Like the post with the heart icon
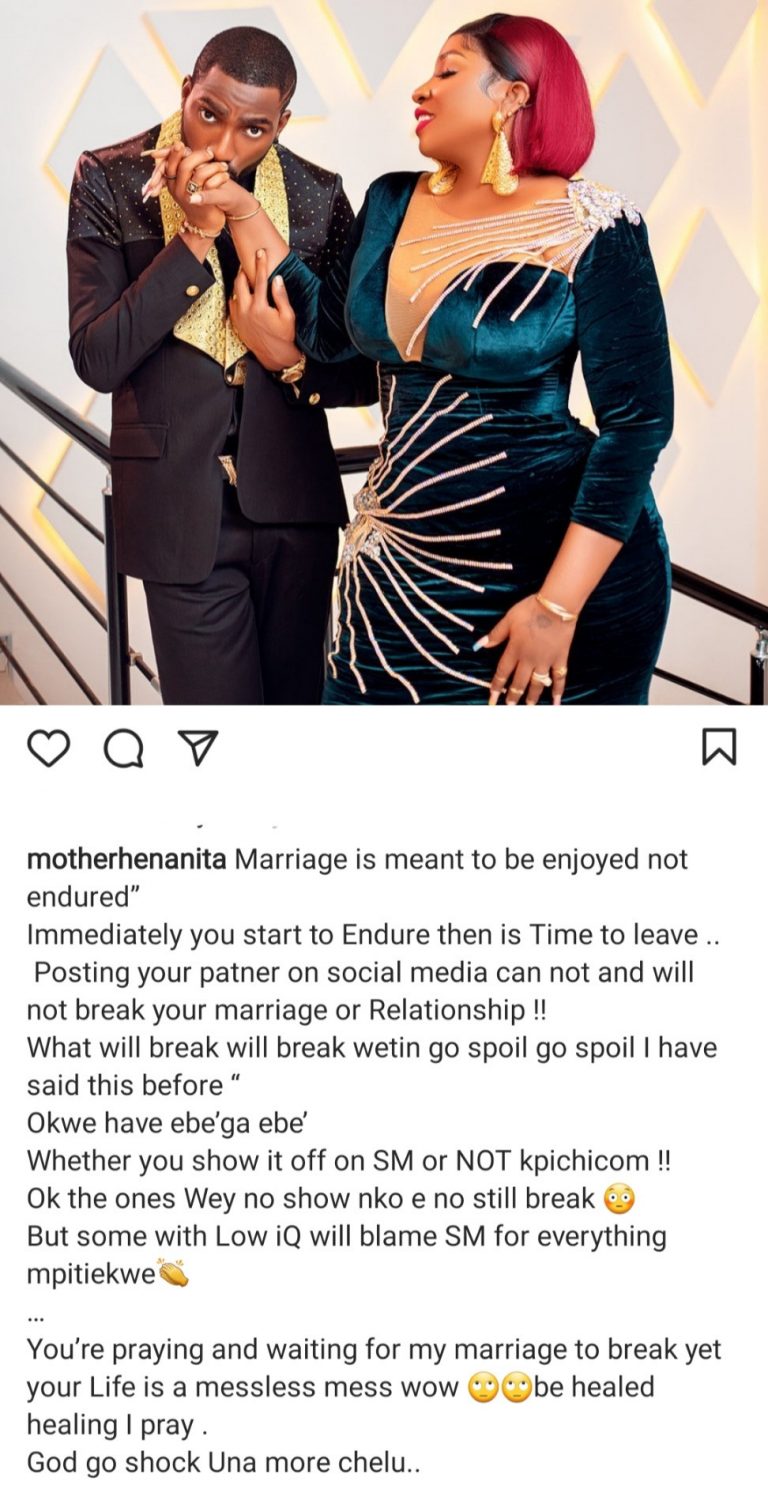The width and height of the screenshot is (768, 1489). (48, 748)
